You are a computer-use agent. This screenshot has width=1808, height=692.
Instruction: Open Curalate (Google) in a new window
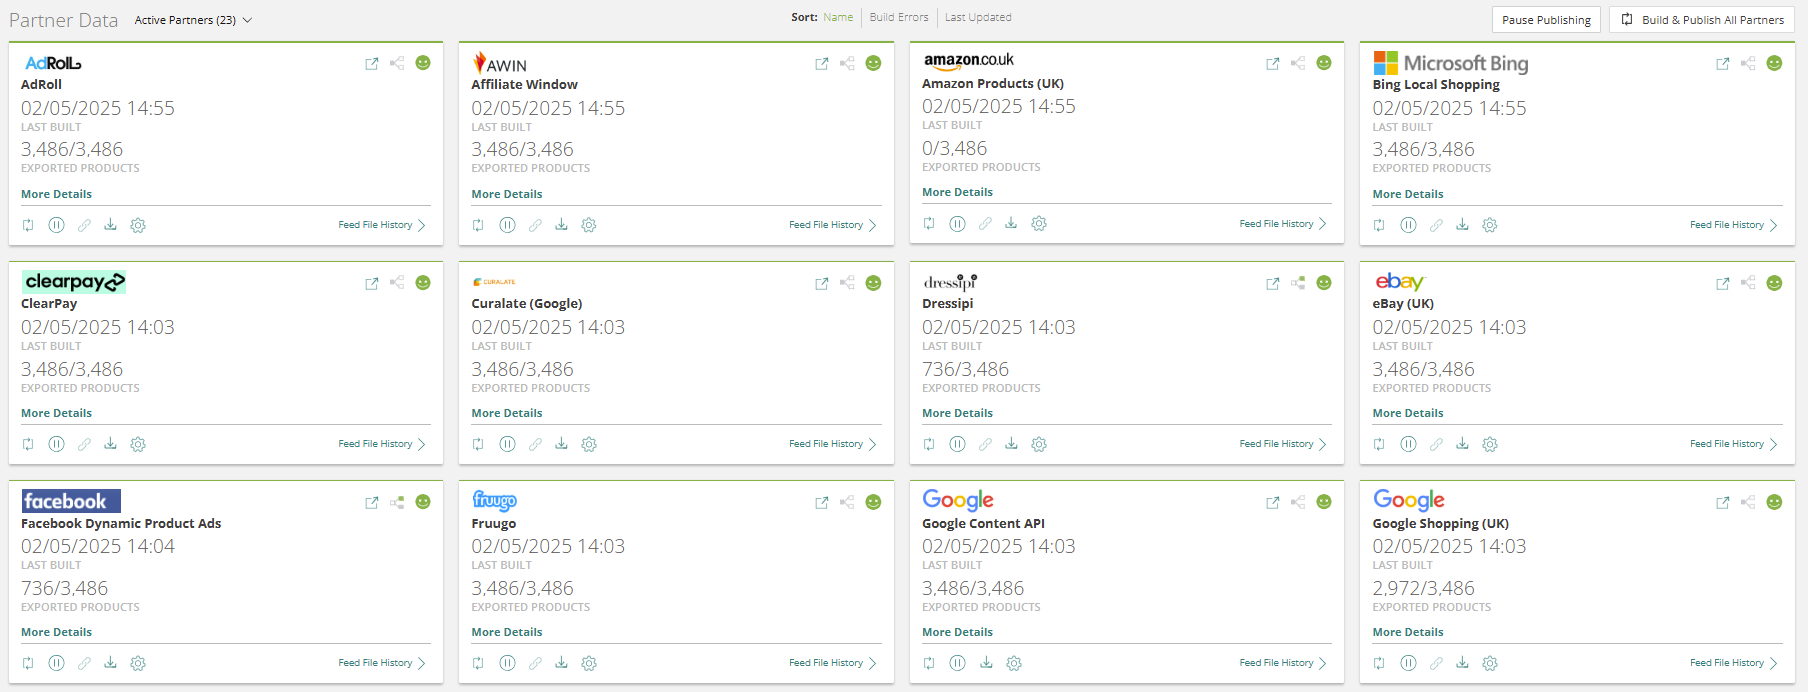click(x=822, y=283)
